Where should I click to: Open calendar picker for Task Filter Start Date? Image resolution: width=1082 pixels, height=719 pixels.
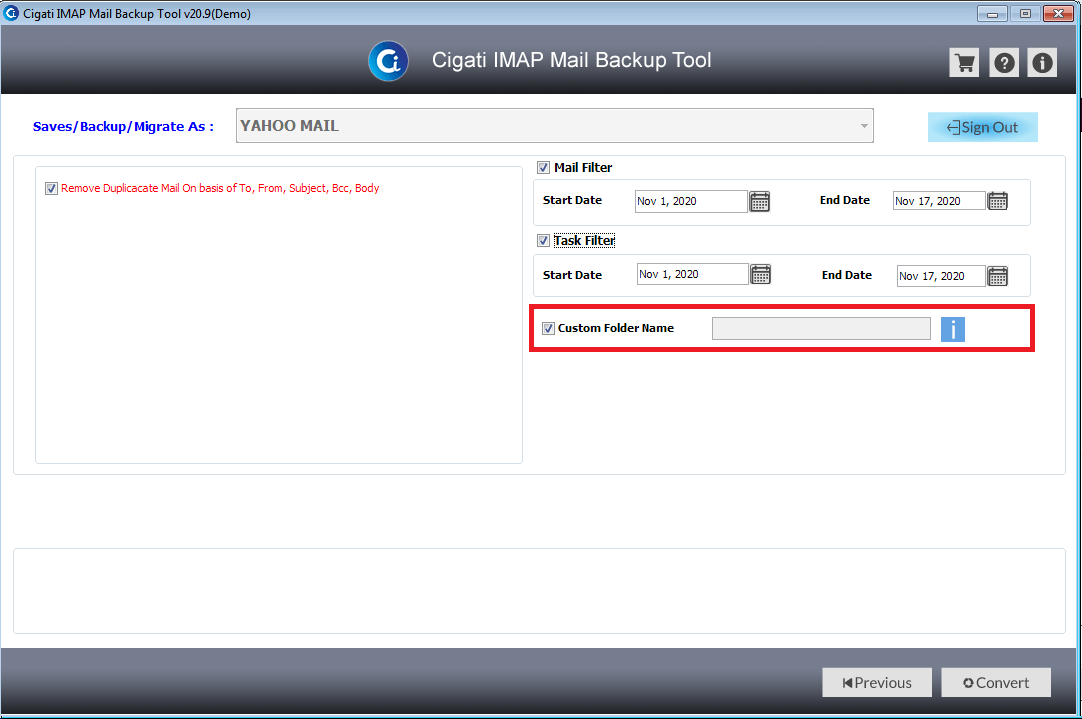pos(760,275)
